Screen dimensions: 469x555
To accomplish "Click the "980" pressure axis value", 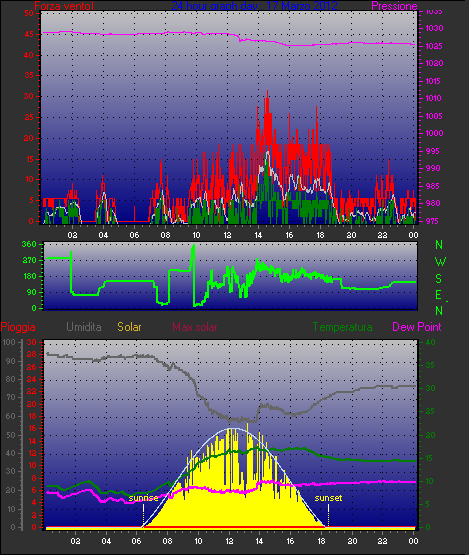I will pyautogui.click(x=433, y=204).
